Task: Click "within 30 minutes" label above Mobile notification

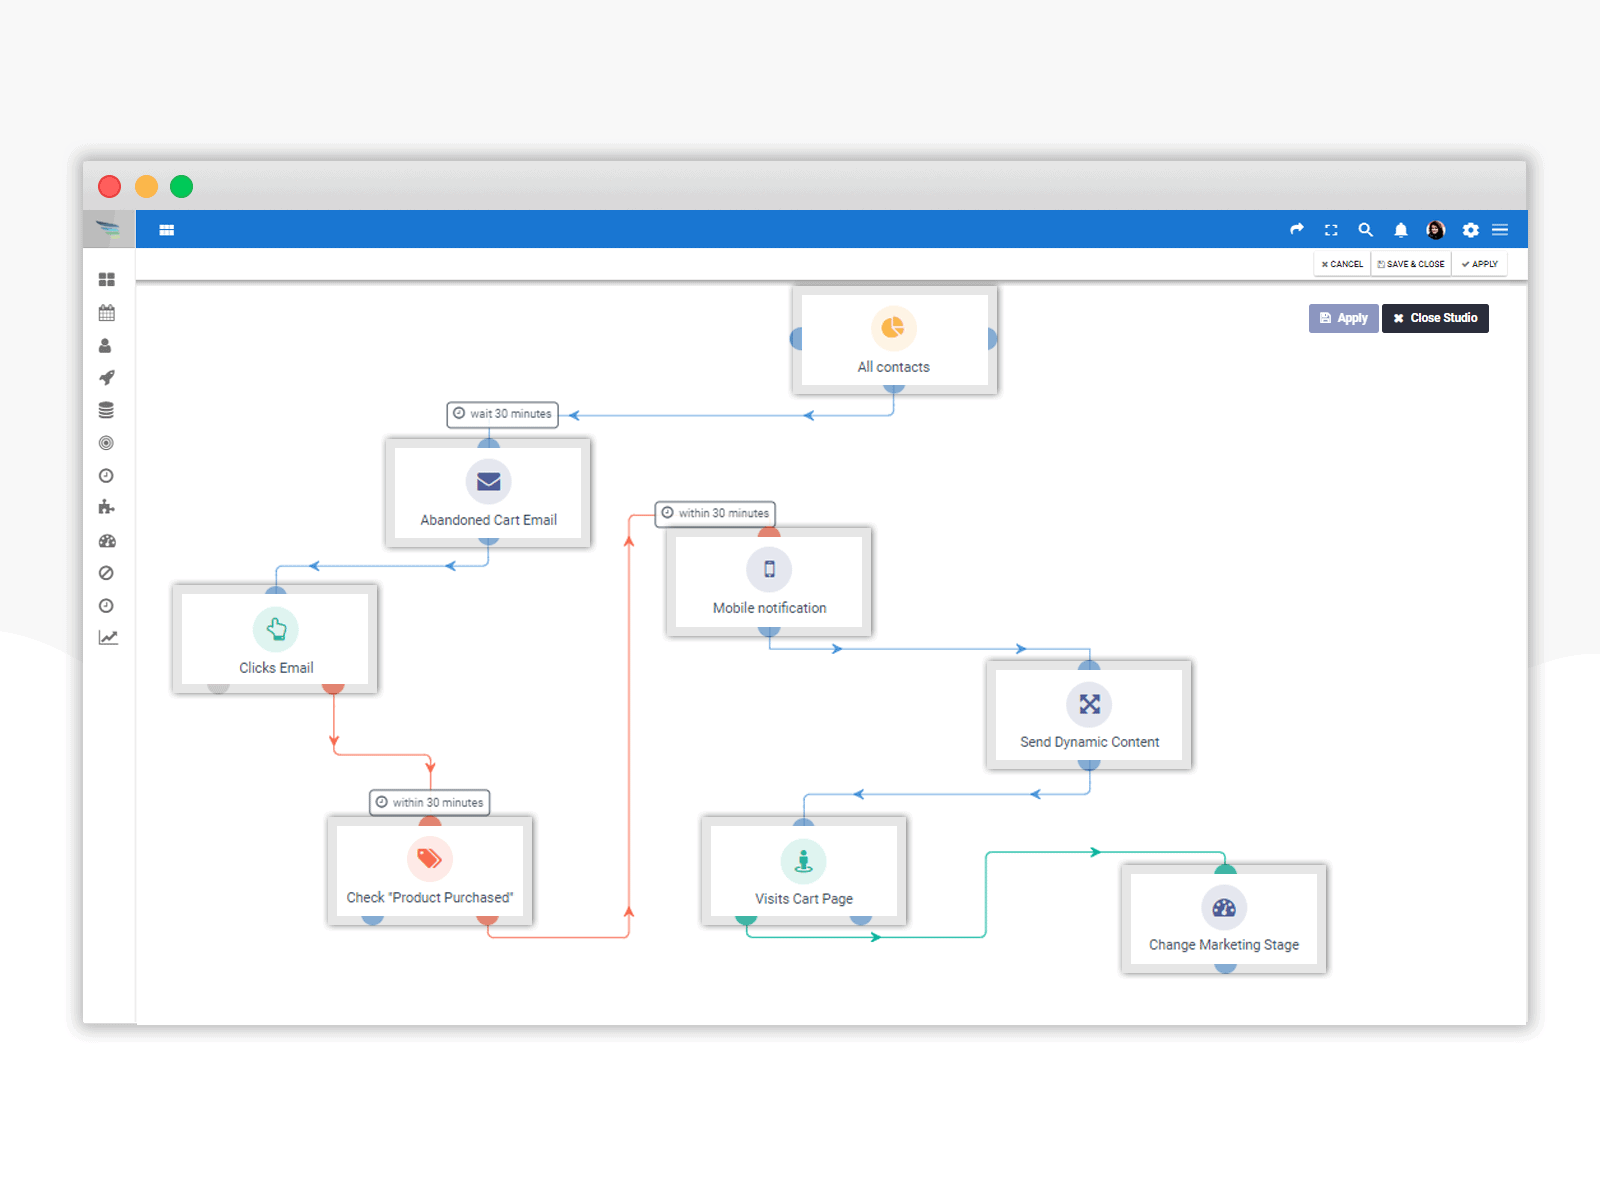Action: point(715,513)
